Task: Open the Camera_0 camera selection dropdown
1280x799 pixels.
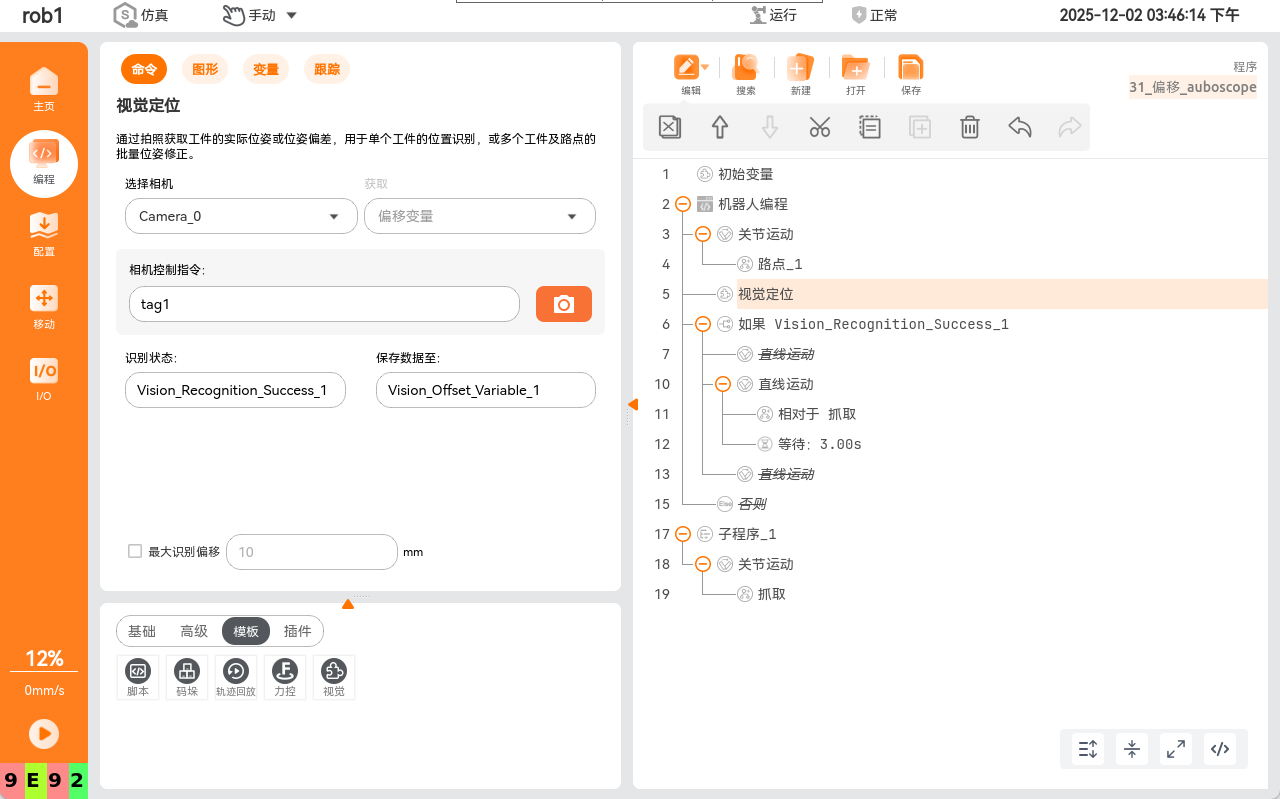Action: coord(240,216)
